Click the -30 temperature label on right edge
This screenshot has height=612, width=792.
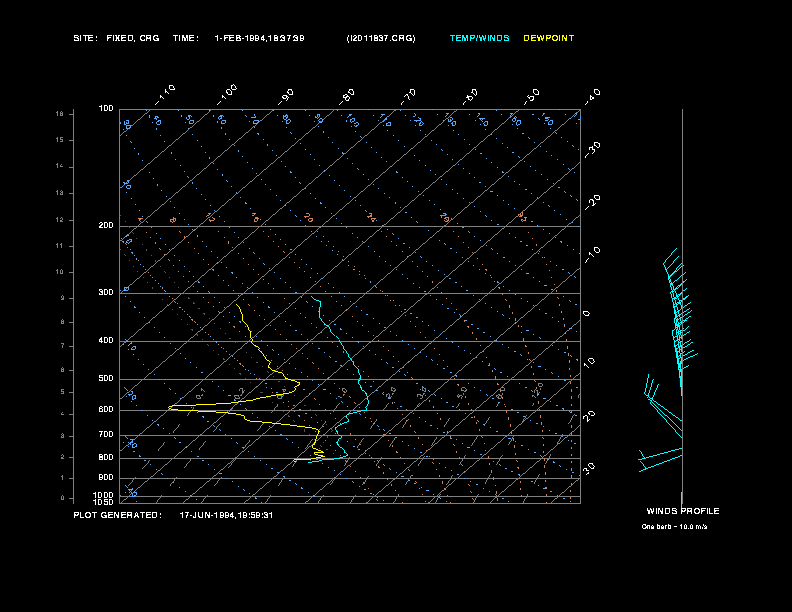pyautogui.click(x=592, y=150)
